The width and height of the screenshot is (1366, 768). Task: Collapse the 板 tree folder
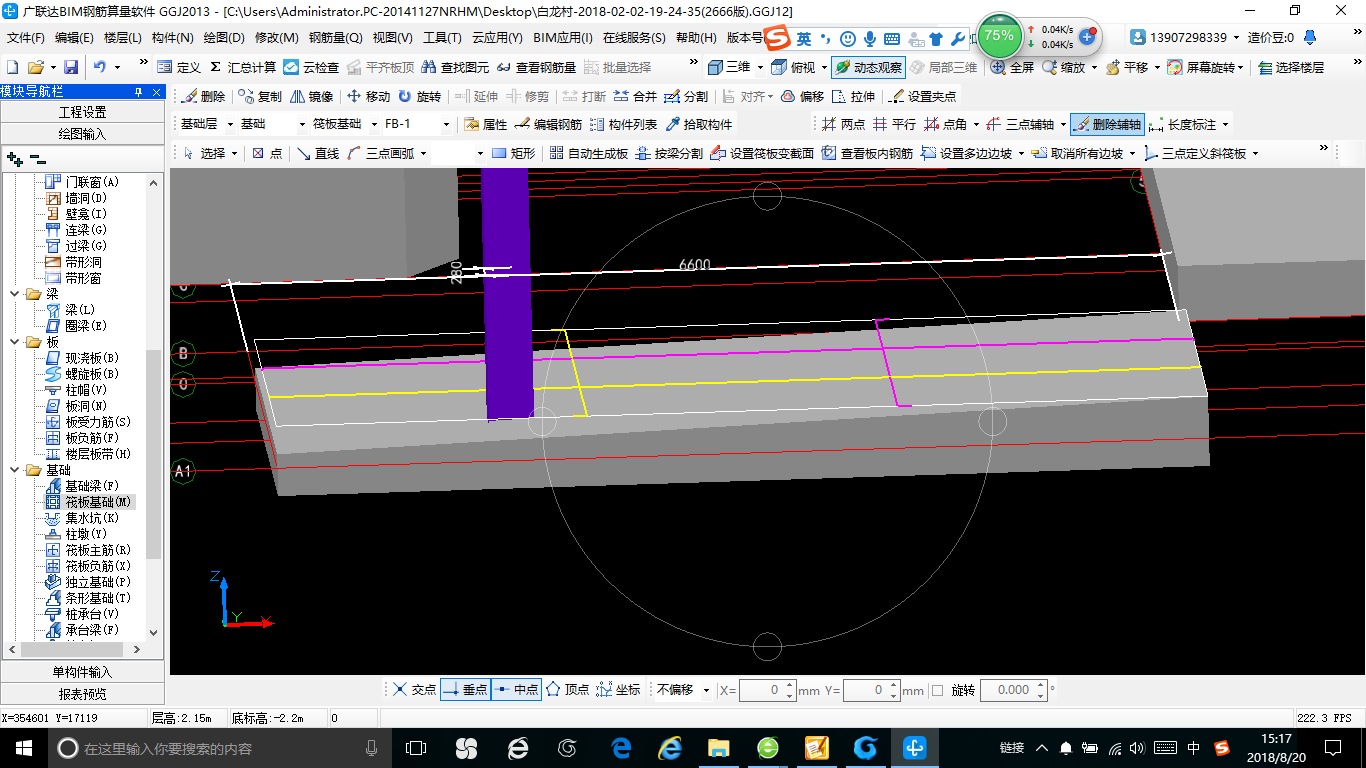(14, 342)
